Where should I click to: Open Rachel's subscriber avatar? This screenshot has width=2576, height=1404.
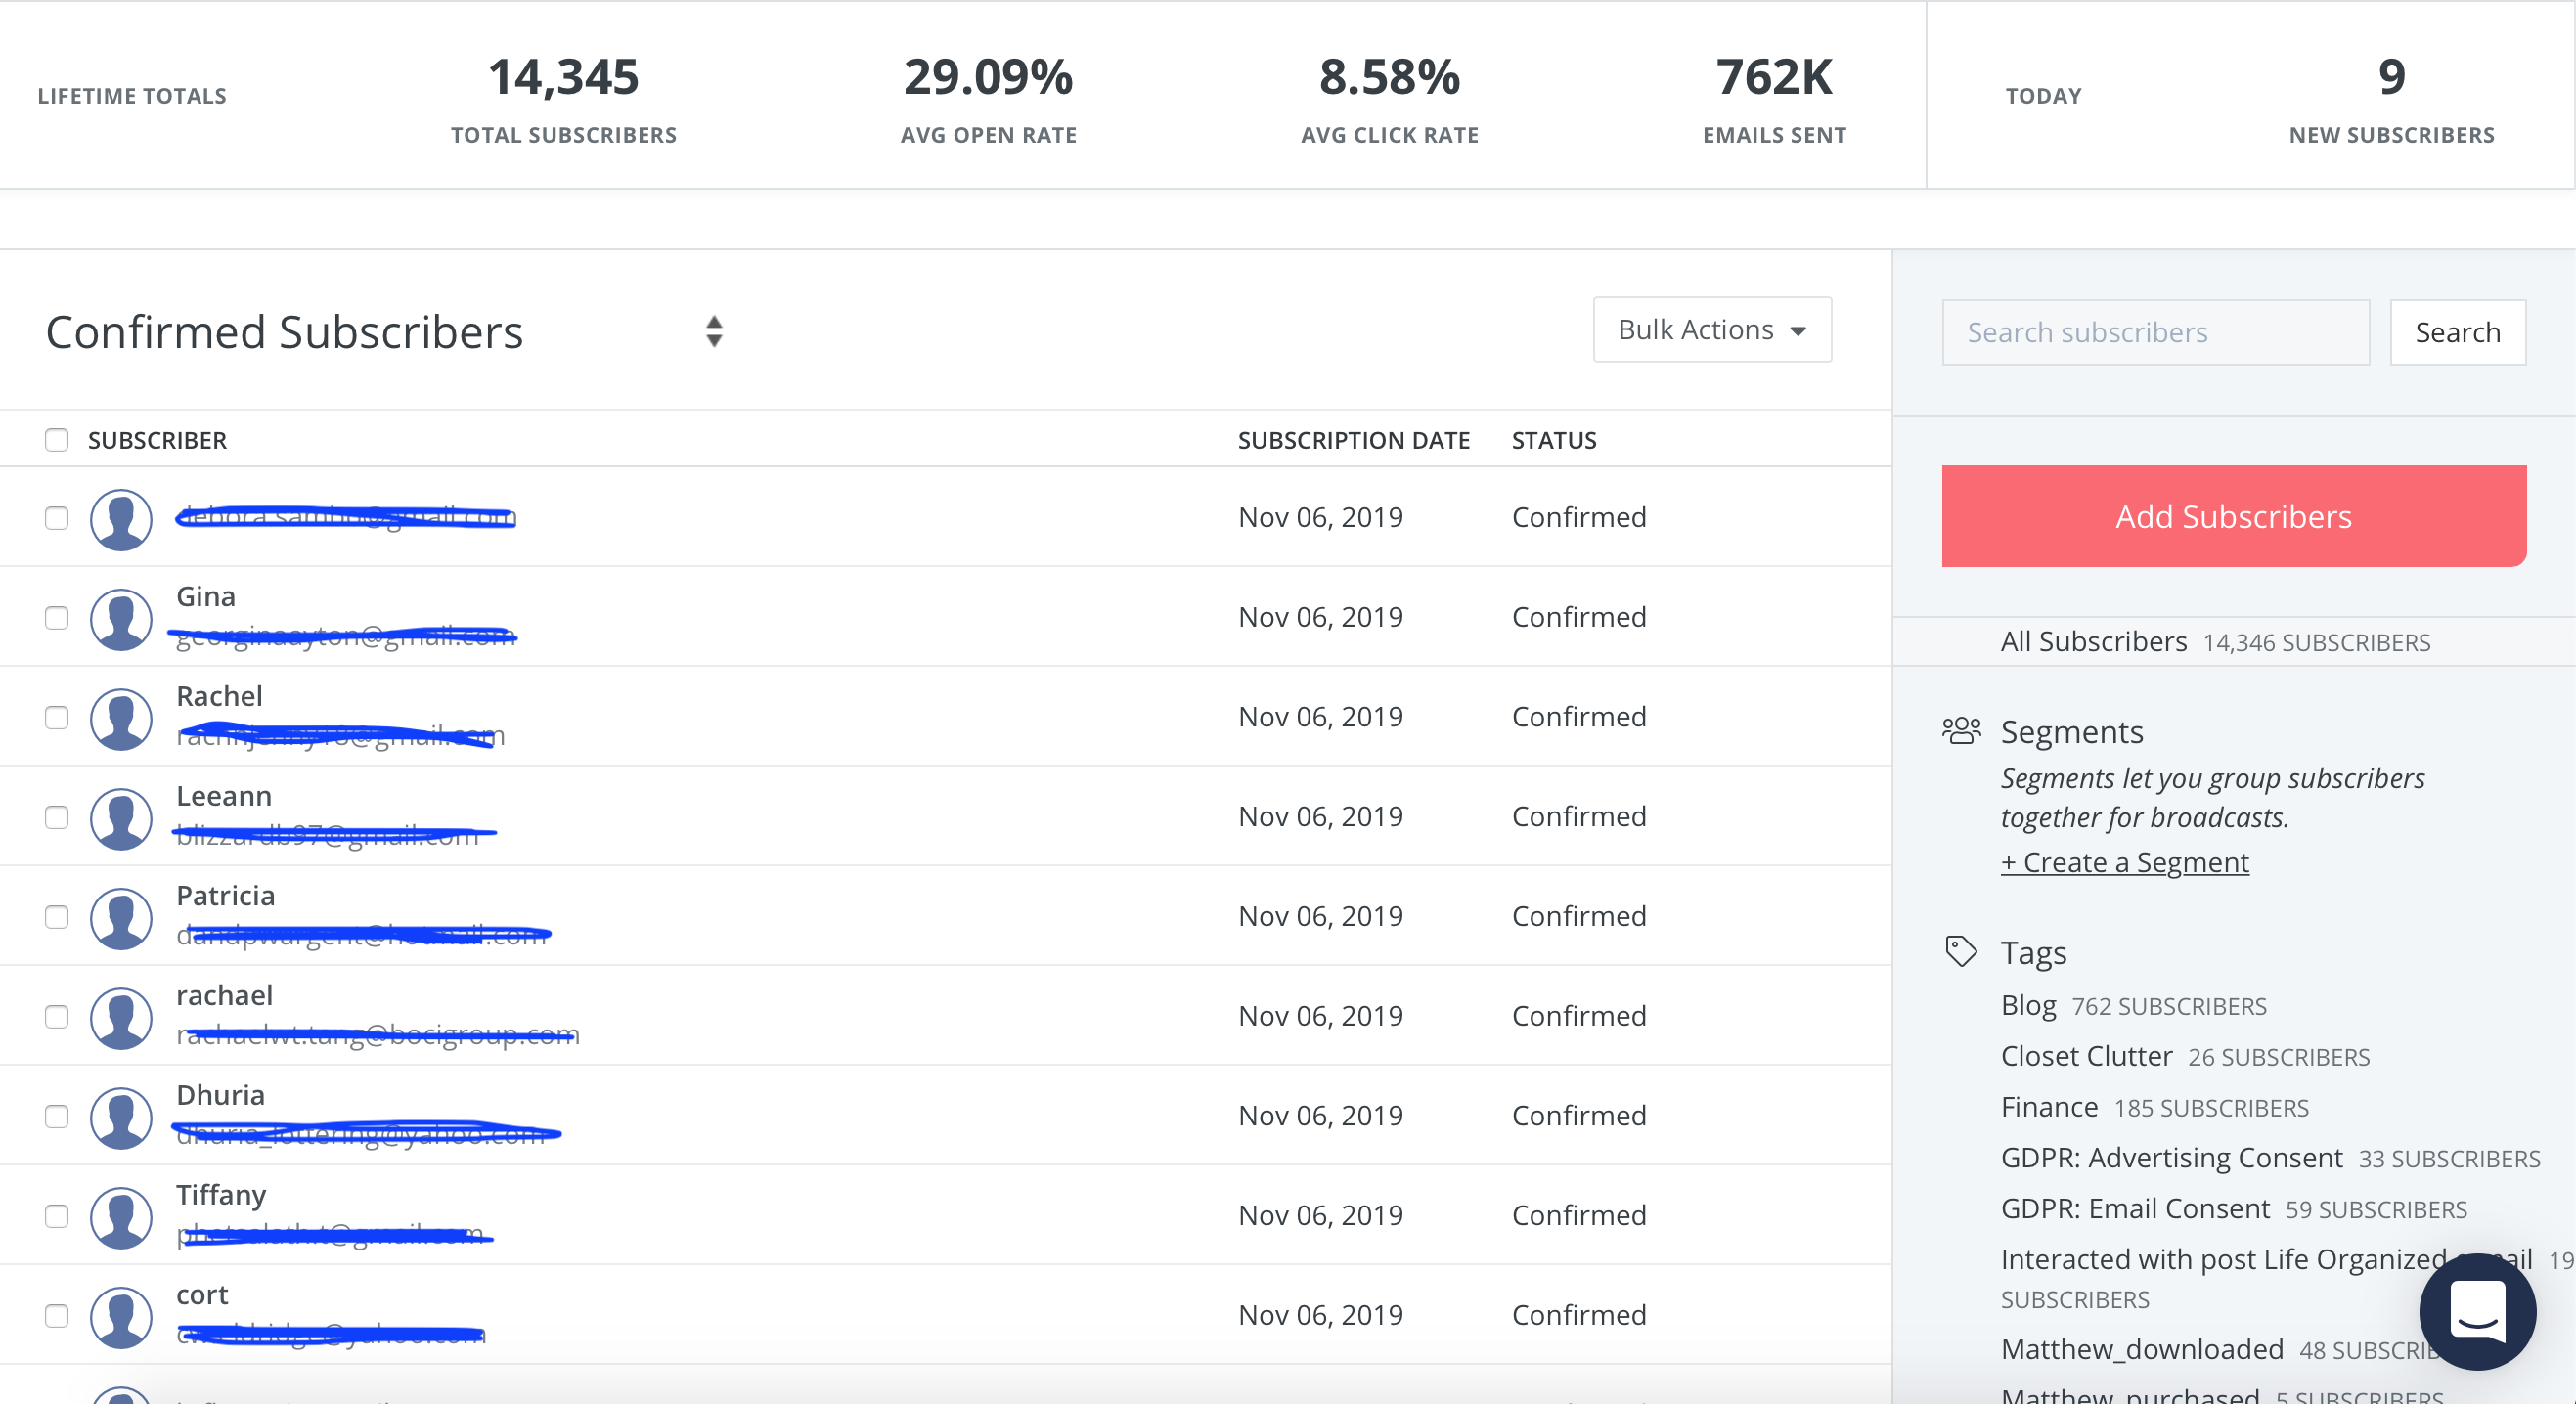[121, 719]
